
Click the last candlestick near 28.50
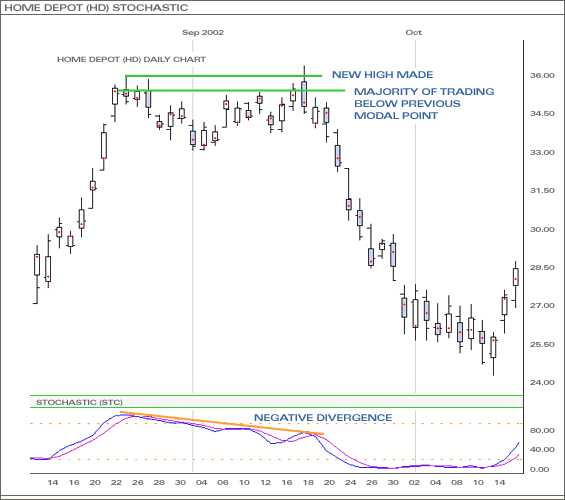pyautogui.click(x=516, y=285)
